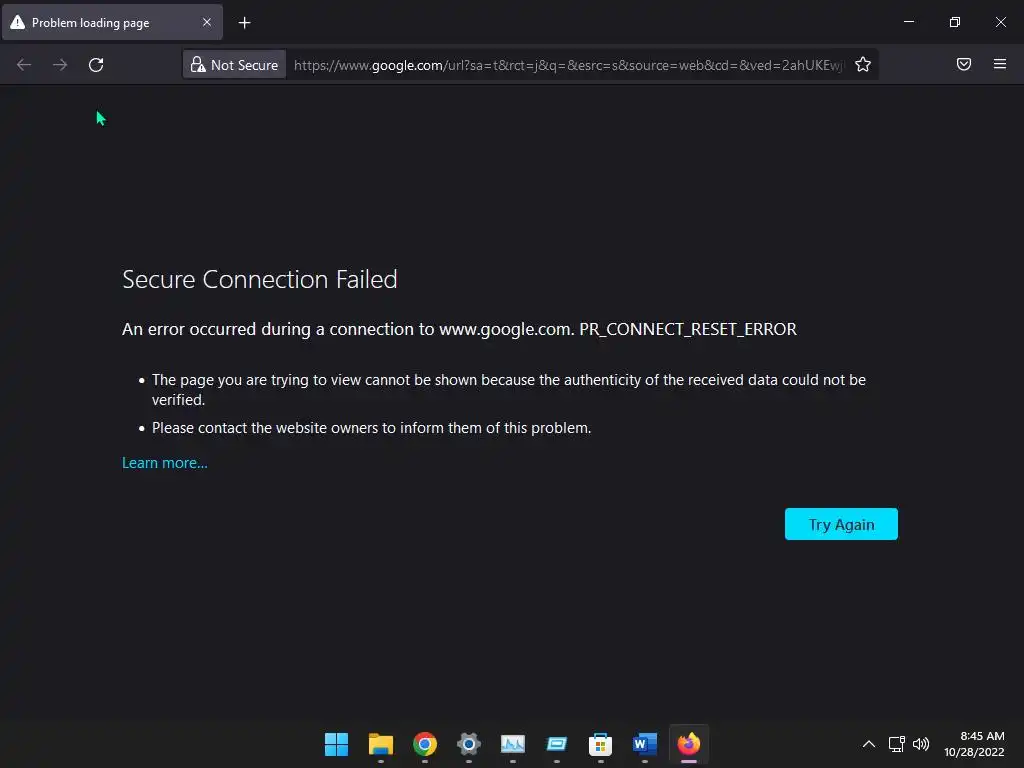1024x768 pixels.
Task: Open the Firefox application menu
Action: (x=1000, y=65)
